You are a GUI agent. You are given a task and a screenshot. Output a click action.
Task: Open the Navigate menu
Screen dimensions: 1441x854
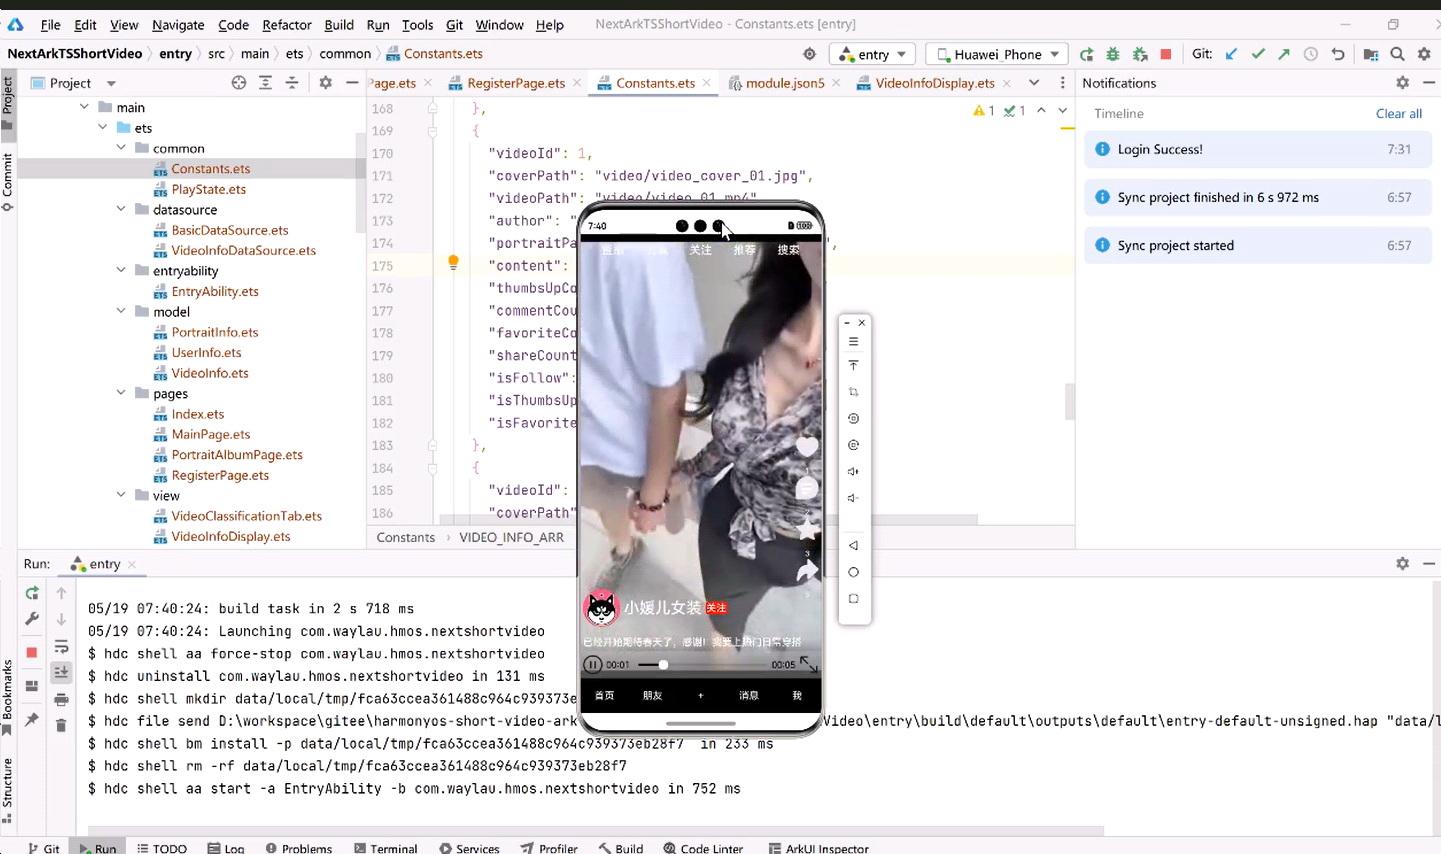tap(178, 25)
